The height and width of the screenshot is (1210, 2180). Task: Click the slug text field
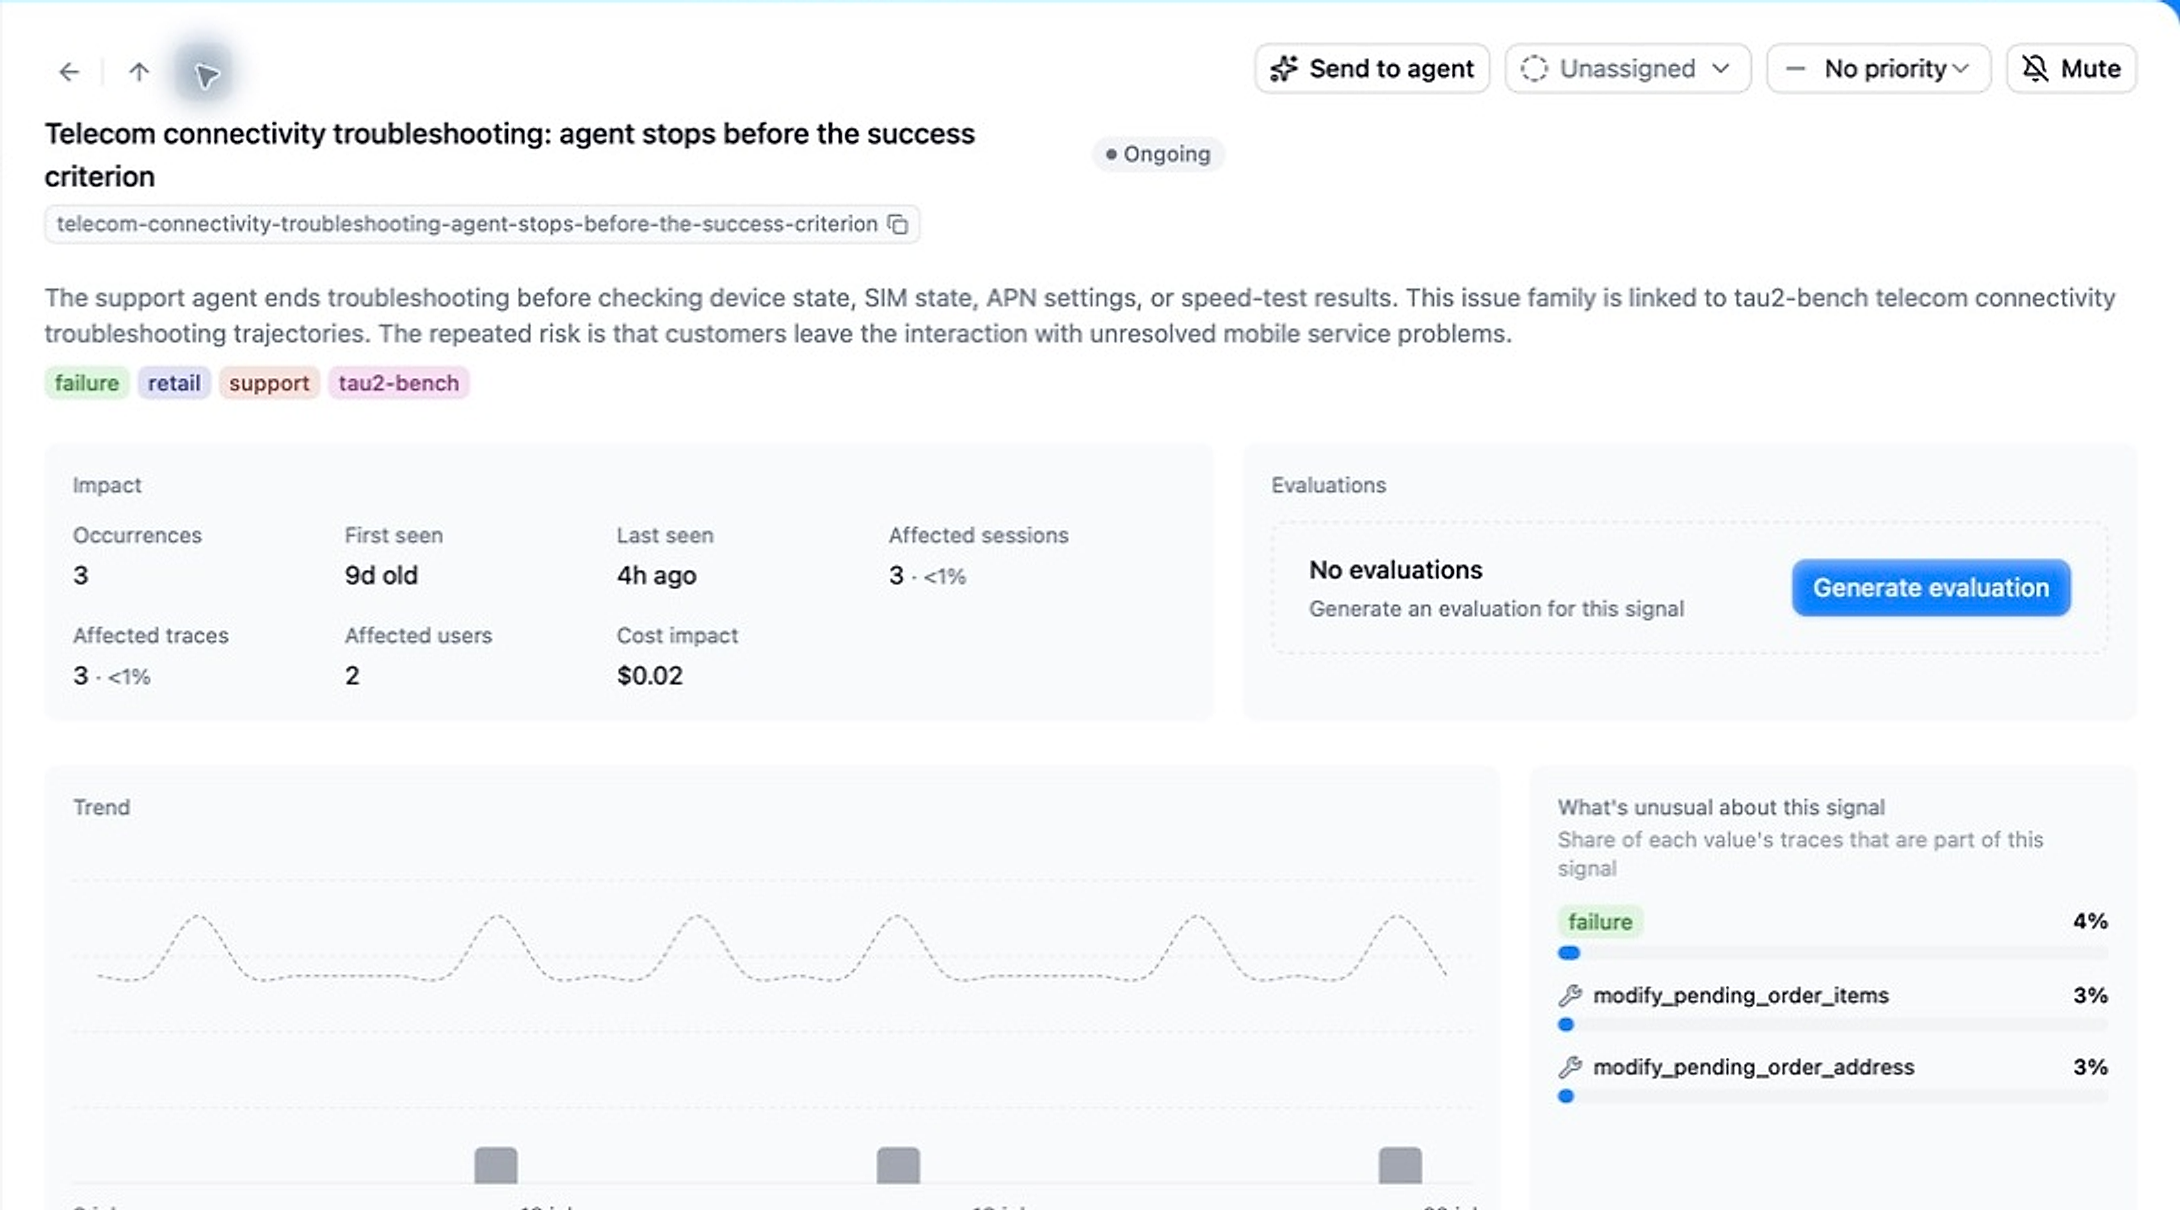pos(482,224)
